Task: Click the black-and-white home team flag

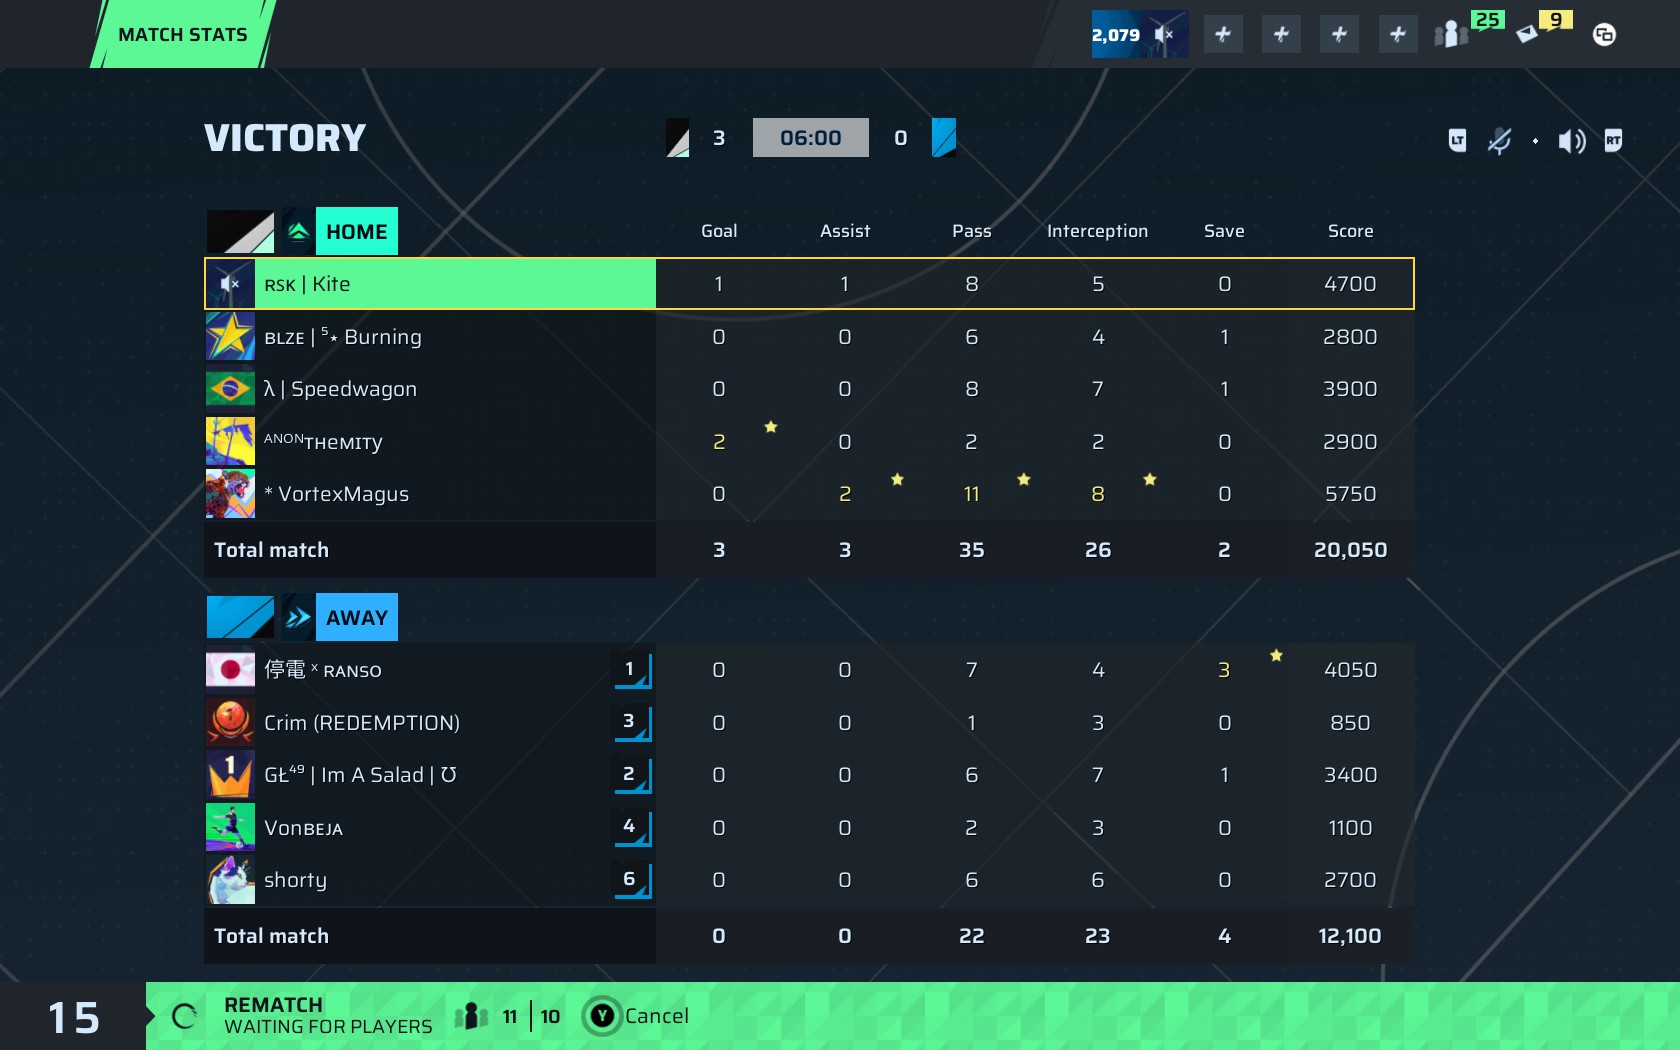Action: (240, 231)
